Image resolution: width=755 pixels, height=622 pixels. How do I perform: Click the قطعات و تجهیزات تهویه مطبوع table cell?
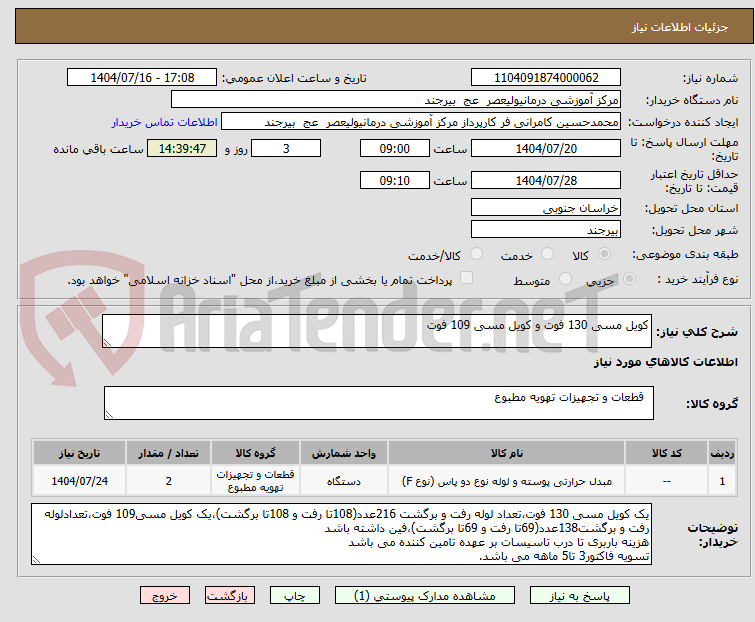[x=255, y=480]
